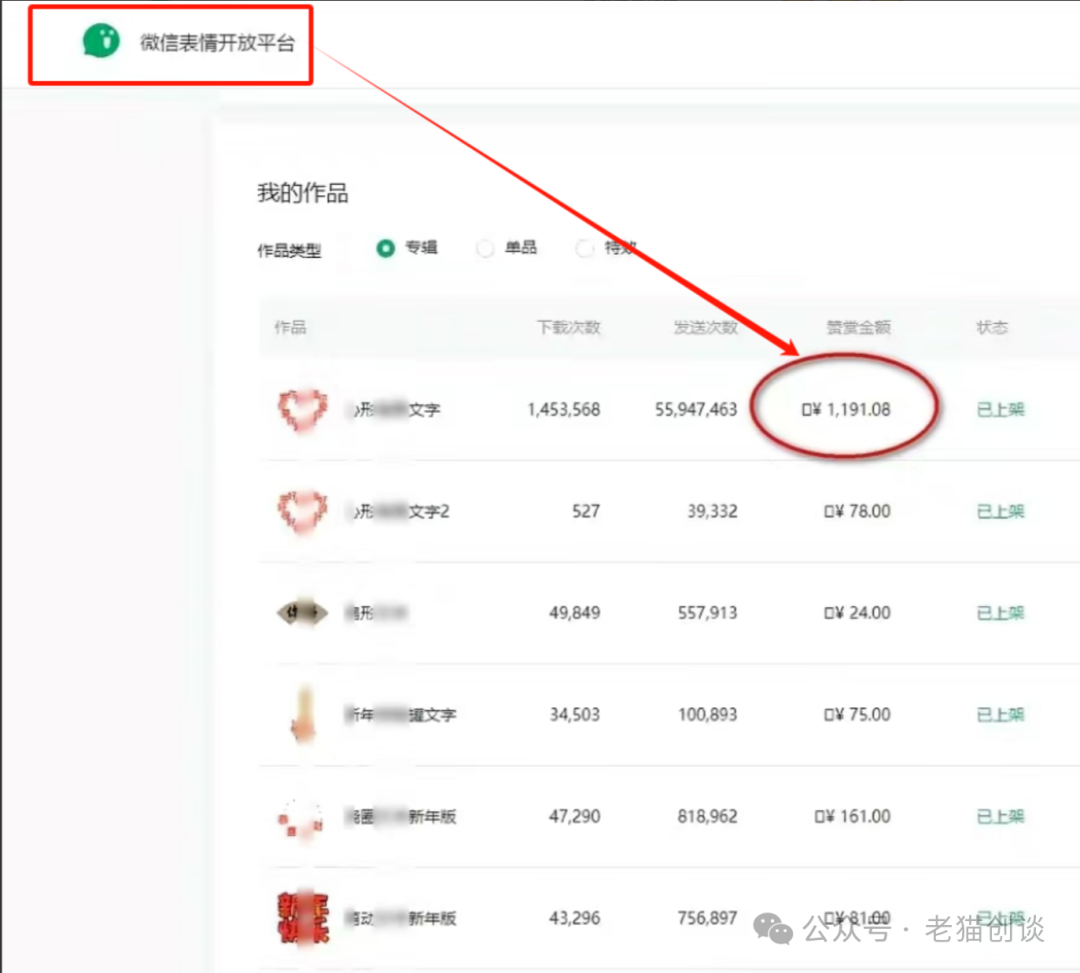Click the 赞赏金额 column header
The height and width of the screenshot is (973, 1080).
pyautogui.click(x=858, y=327)
